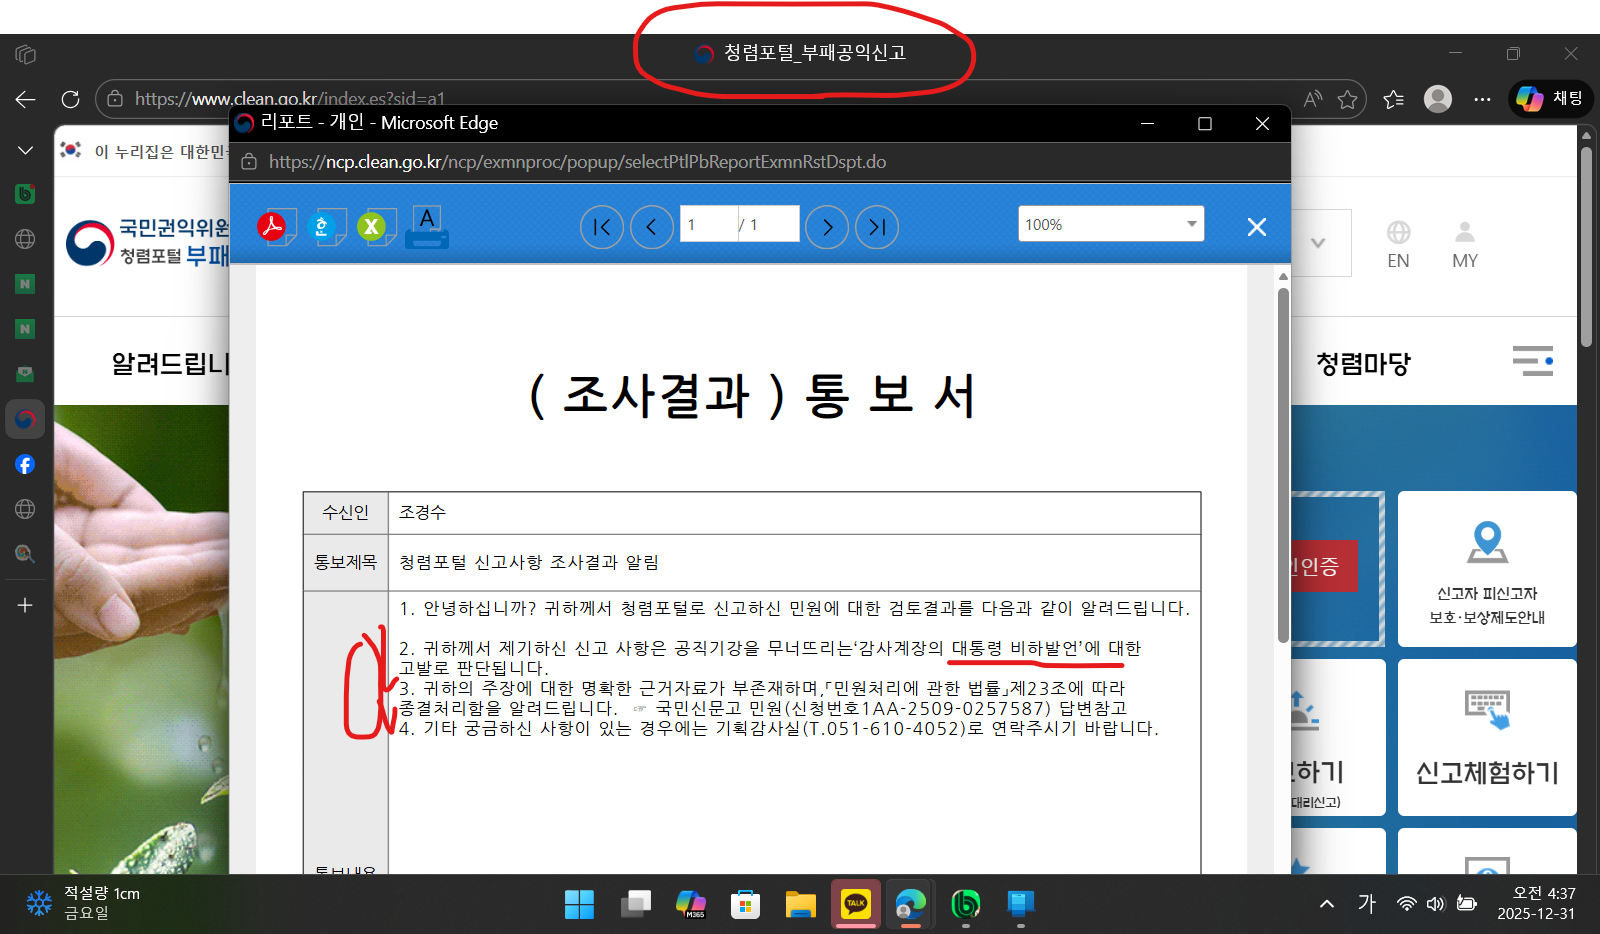Export the report as PDF

[275, 227]
